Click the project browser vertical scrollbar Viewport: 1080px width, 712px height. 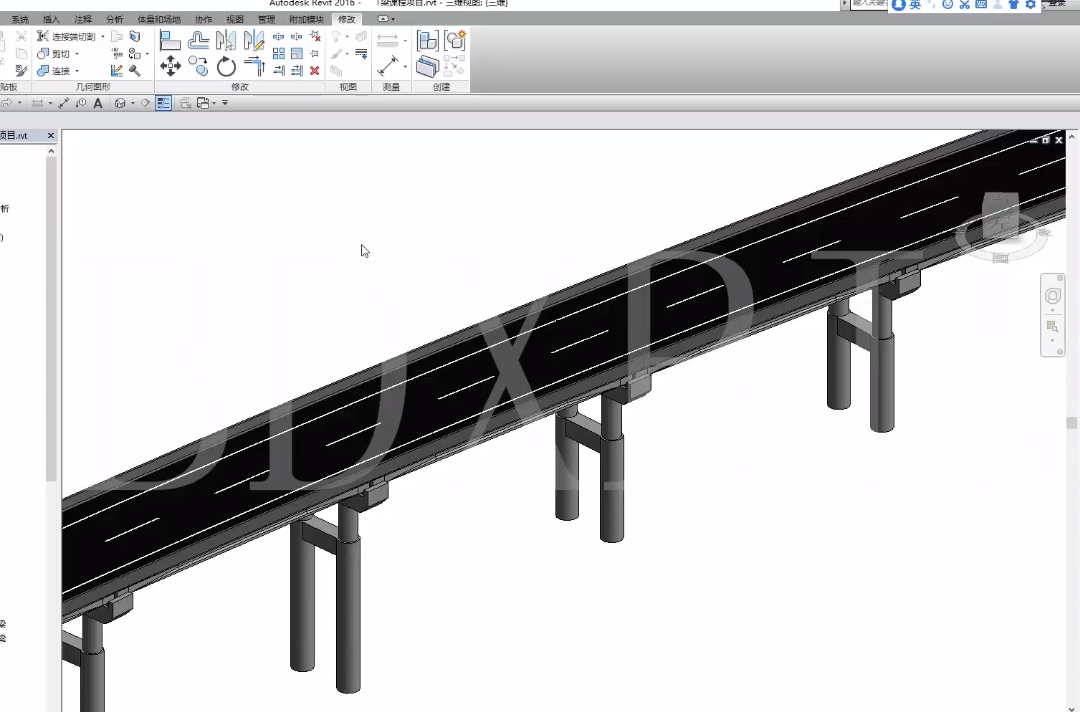tap(51, 319)
